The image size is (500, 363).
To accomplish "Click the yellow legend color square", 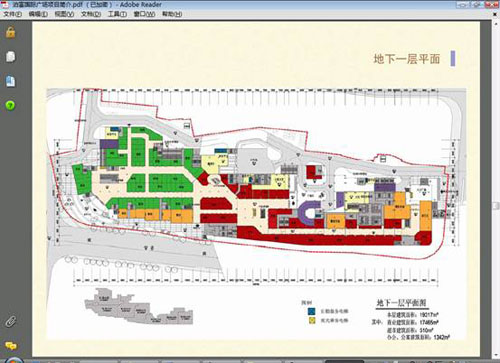I will tap(312, 320).
